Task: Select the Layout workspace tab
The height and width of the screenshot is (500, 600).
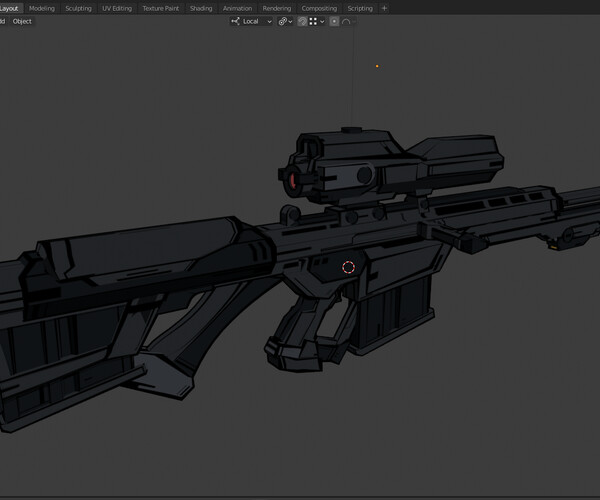Action: [10, 8]
